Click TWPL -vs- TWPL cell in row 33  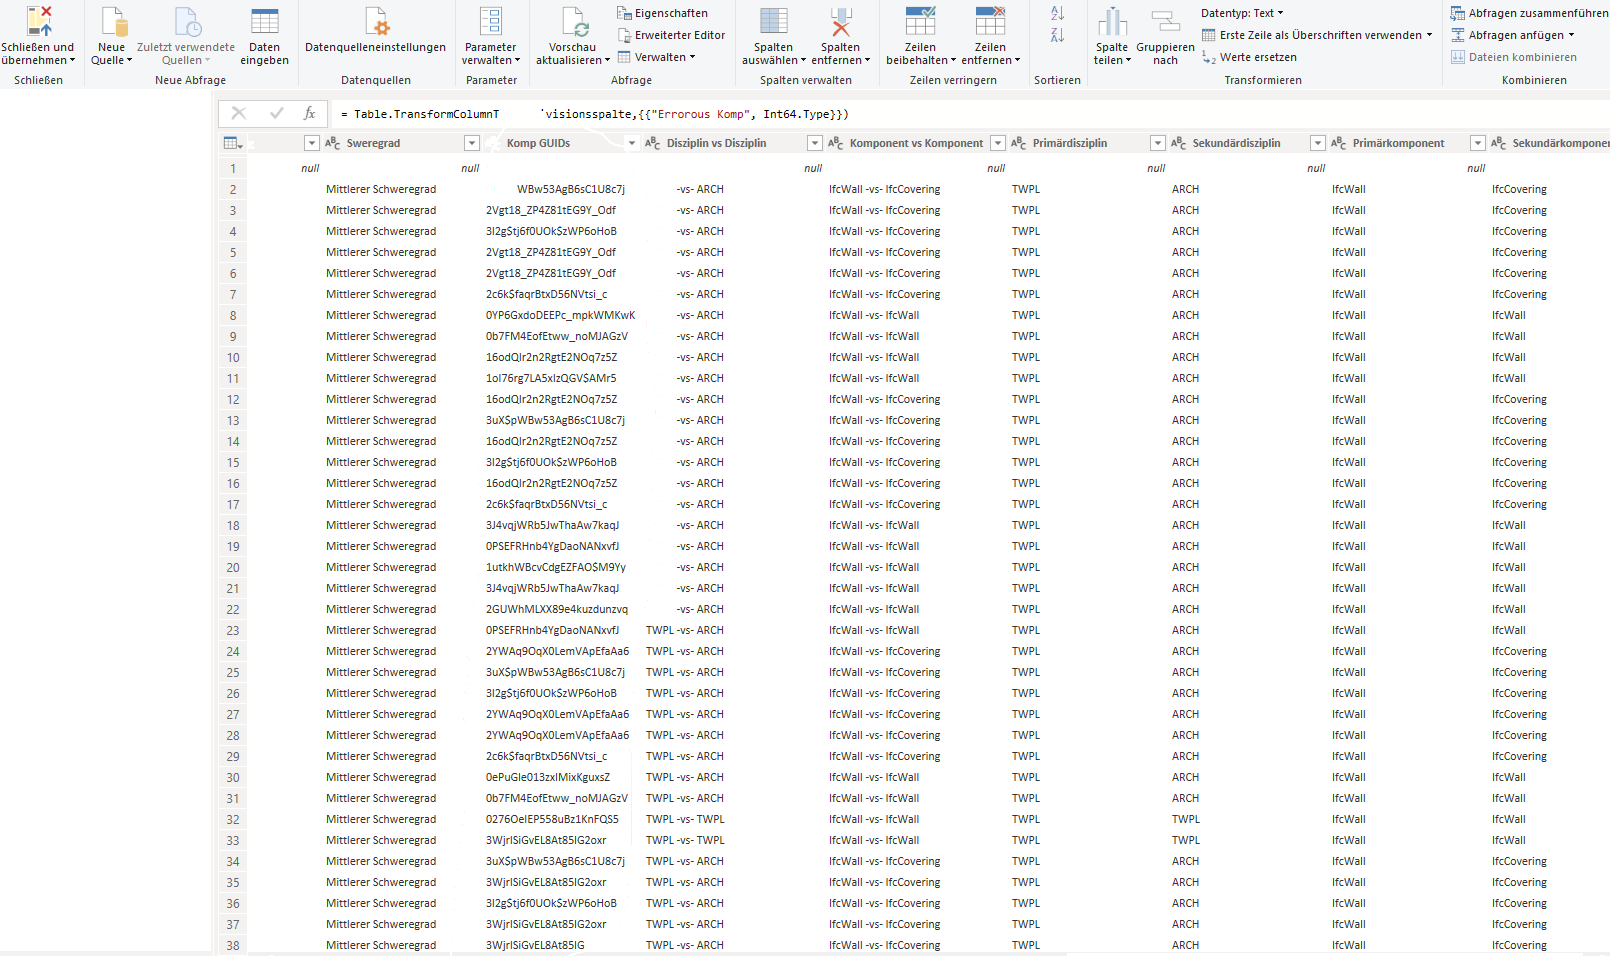(685, 840)
